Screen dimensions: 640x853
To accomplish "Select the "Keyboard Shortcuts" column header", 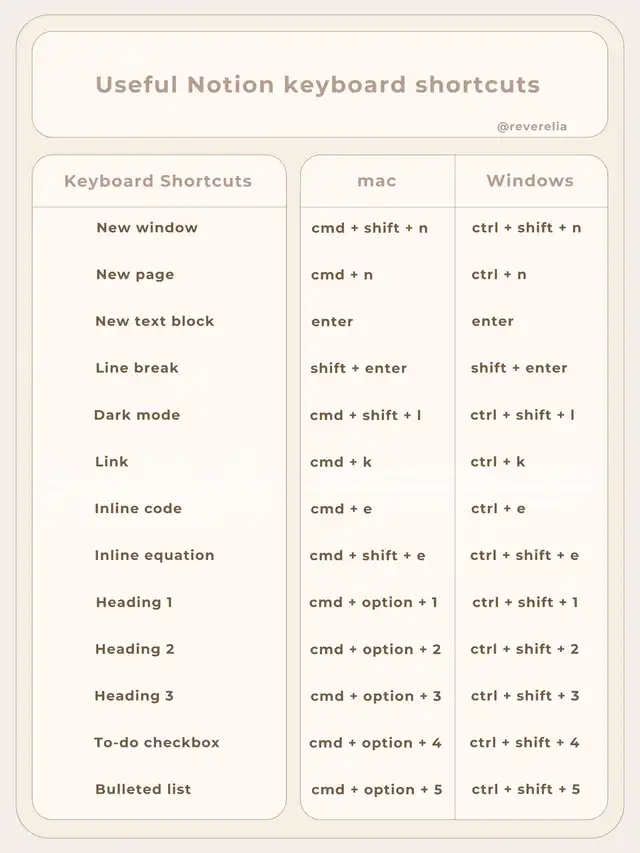I will pyautogui.click(x=158, y=181).
